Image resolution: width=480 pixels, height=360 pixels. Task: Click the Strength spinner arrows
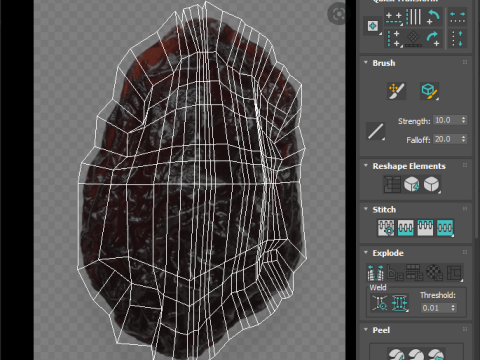464,120
